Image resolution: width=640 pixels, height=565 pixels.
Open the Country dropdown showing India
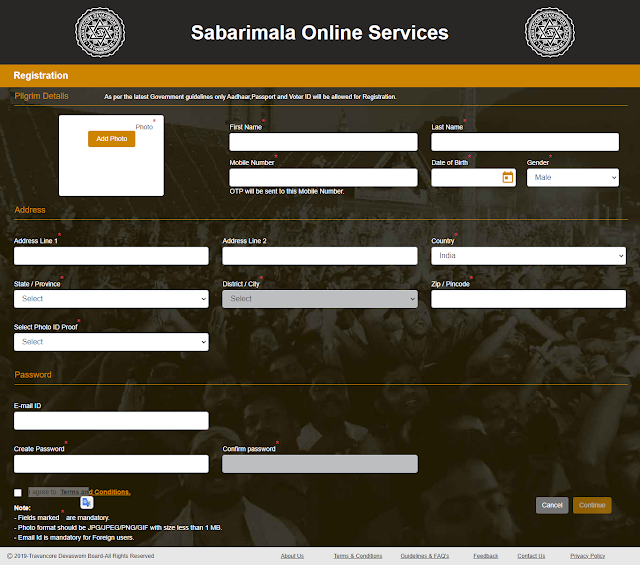pyautogui.click(x=528, y=256)
